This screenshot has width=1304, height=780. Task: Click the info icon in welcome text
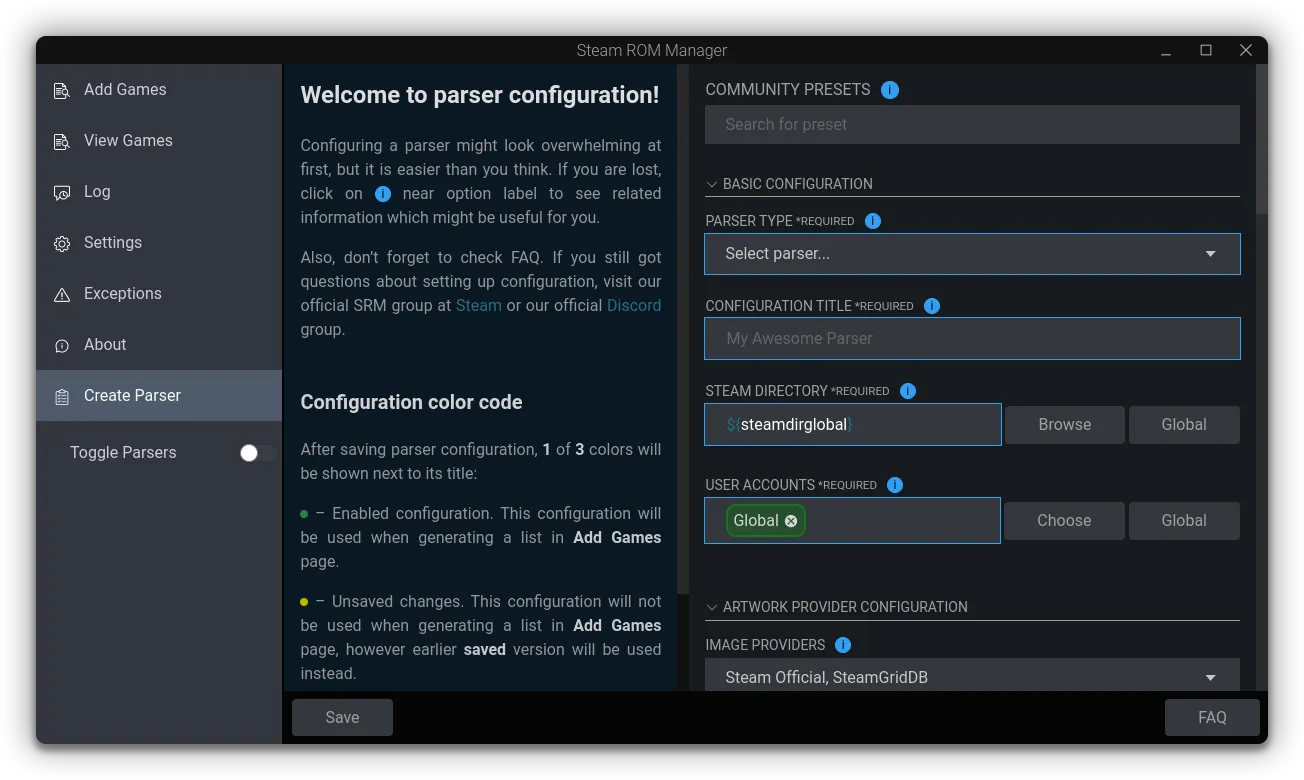tap(383, 194)
